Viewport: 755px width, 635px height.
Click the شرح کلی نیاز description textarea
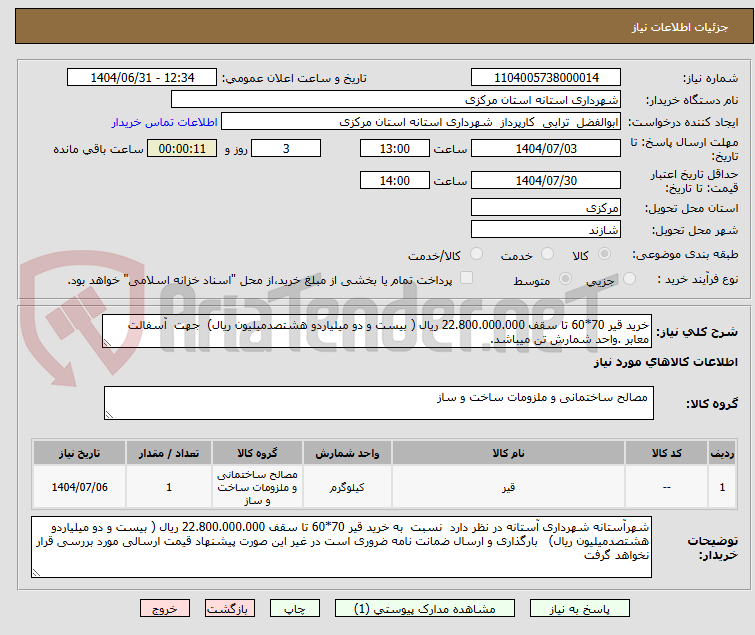tap(377, 331)
